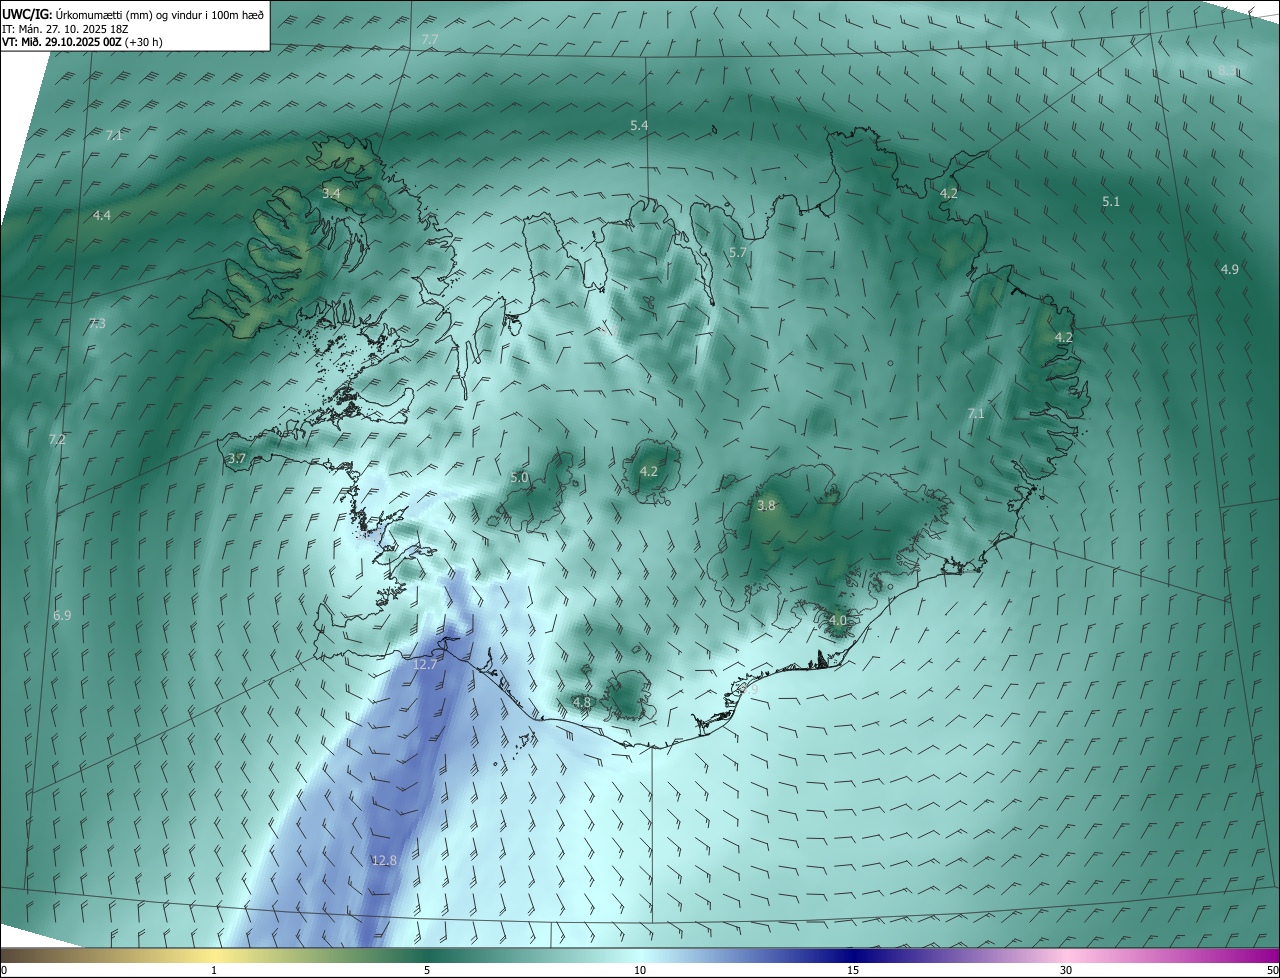Select the '10' tick on the color scale
Image resolution: width=1280 pixels, height=978 pixels.
(x=640, y=970)
